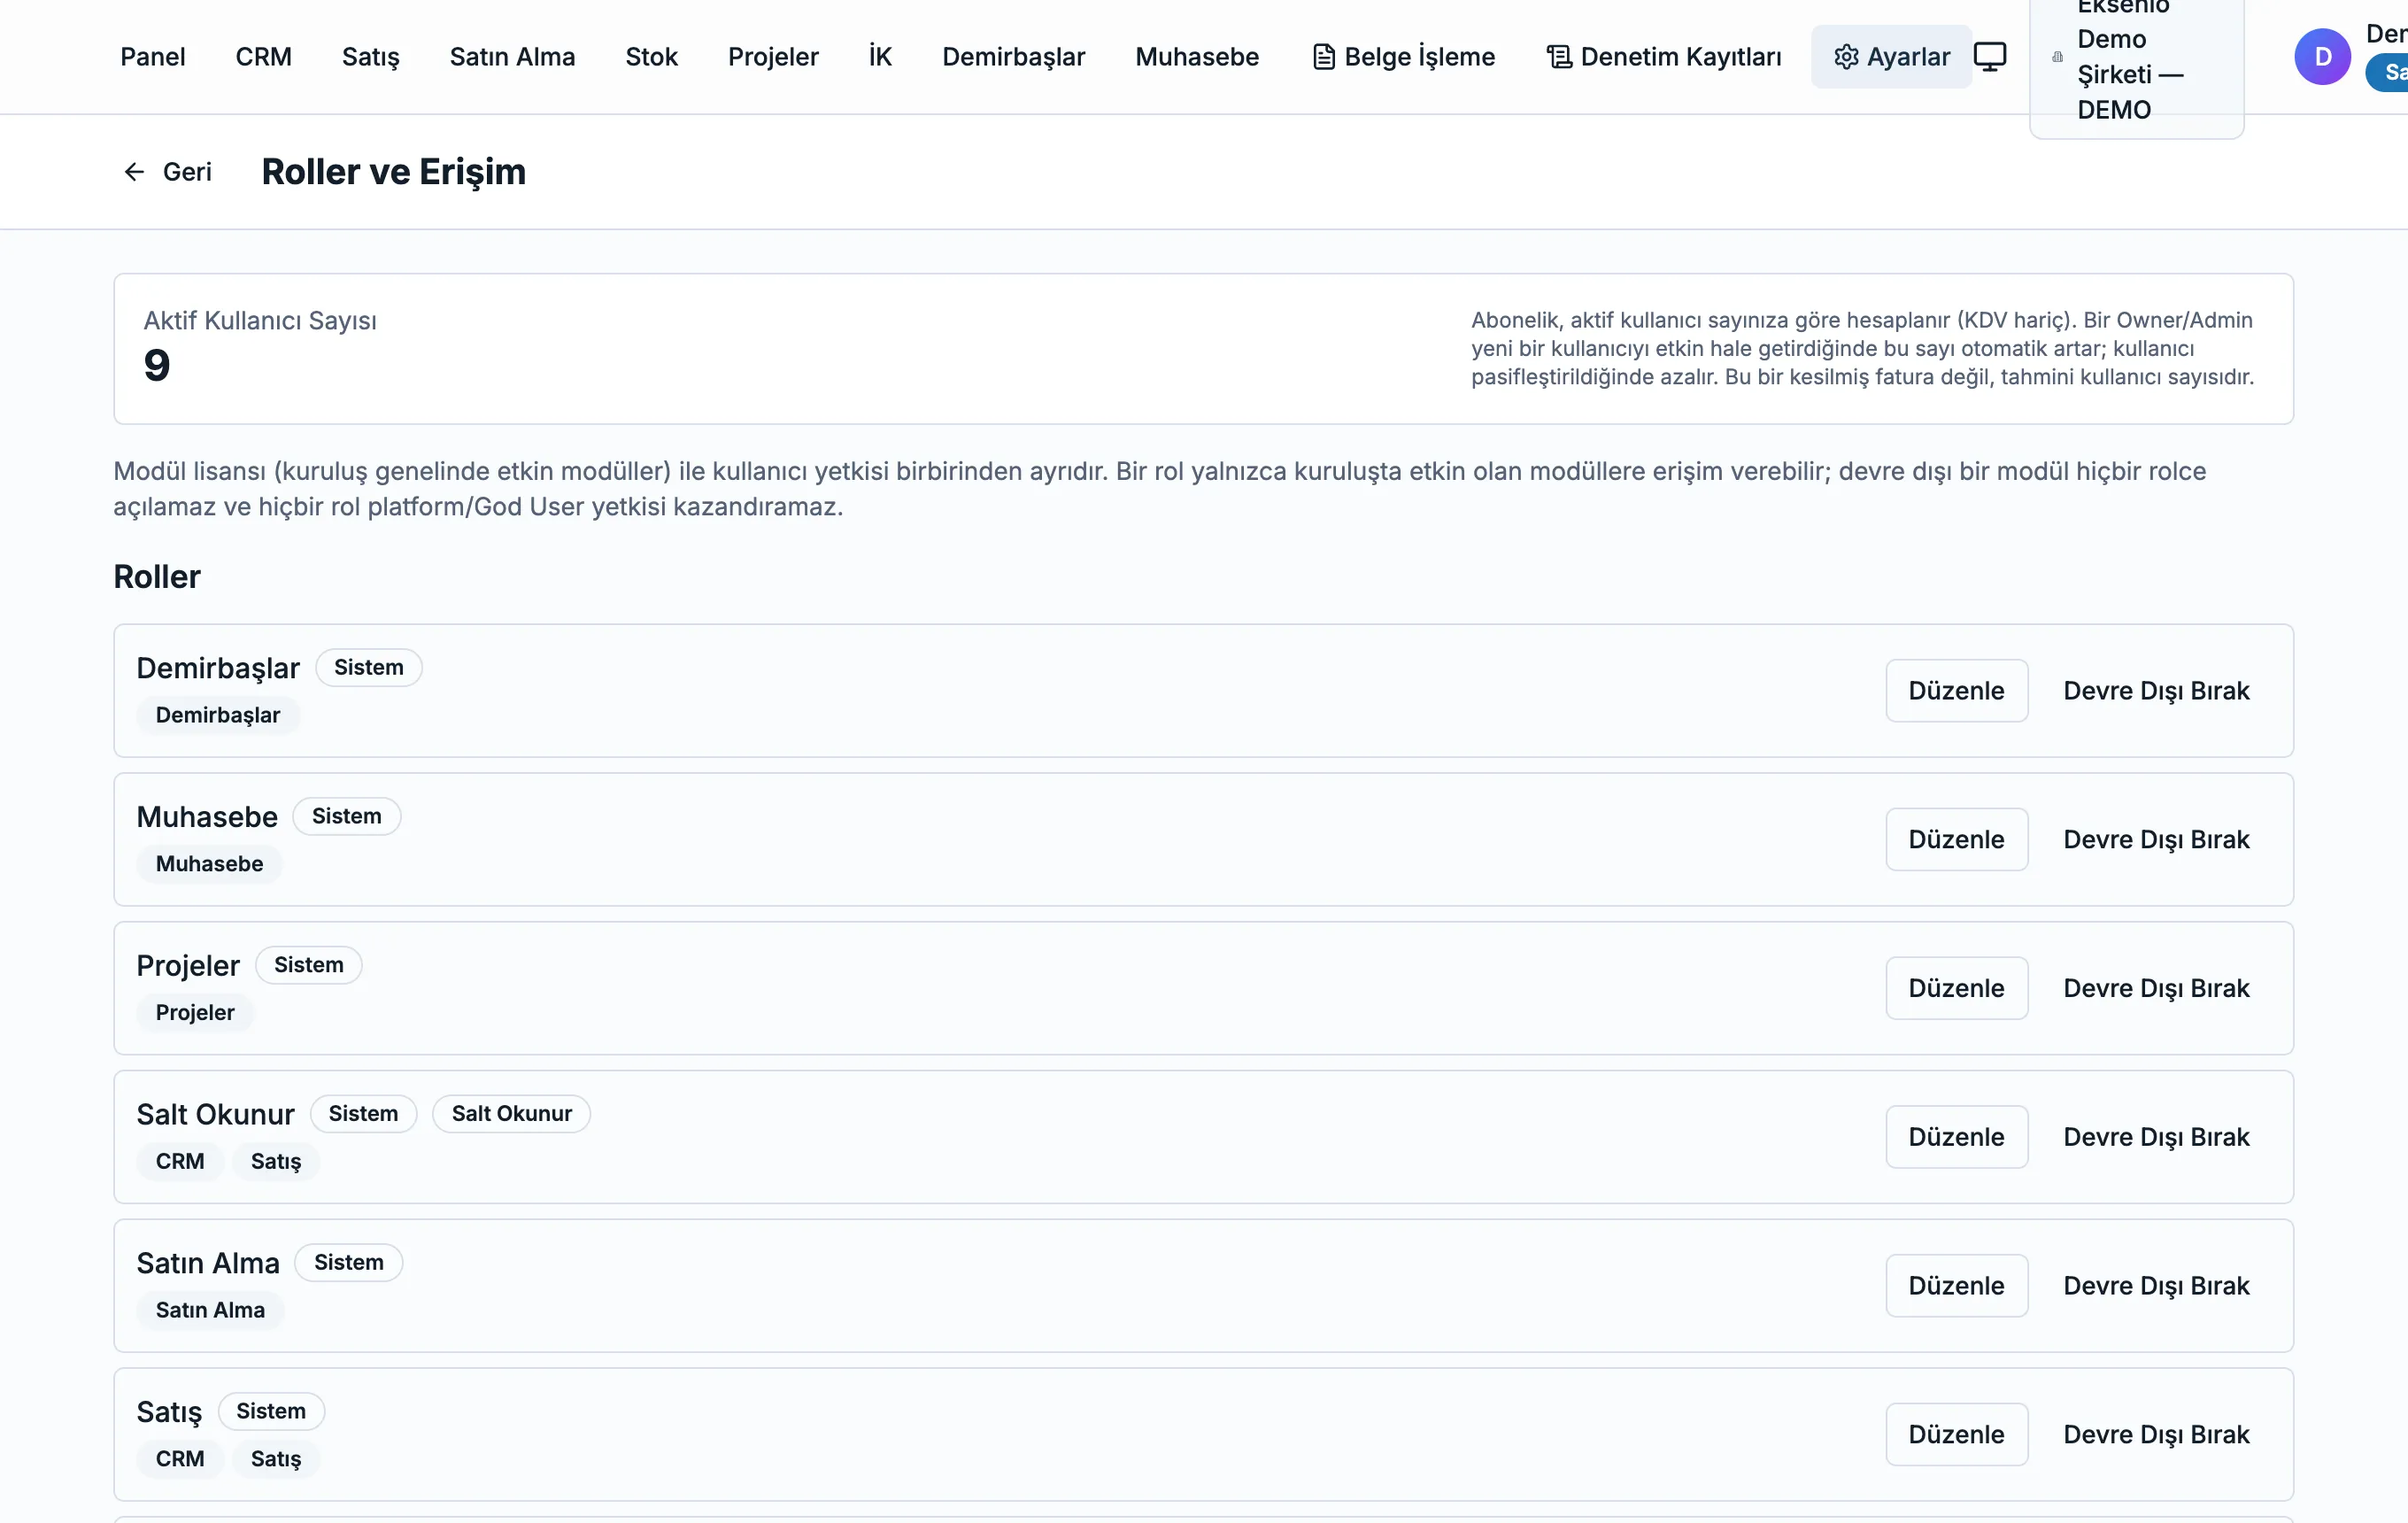Click Devre Dışı Bırak for Muhasebe role
This screenshot has height=1523, width=2408.
[2156, 840]
